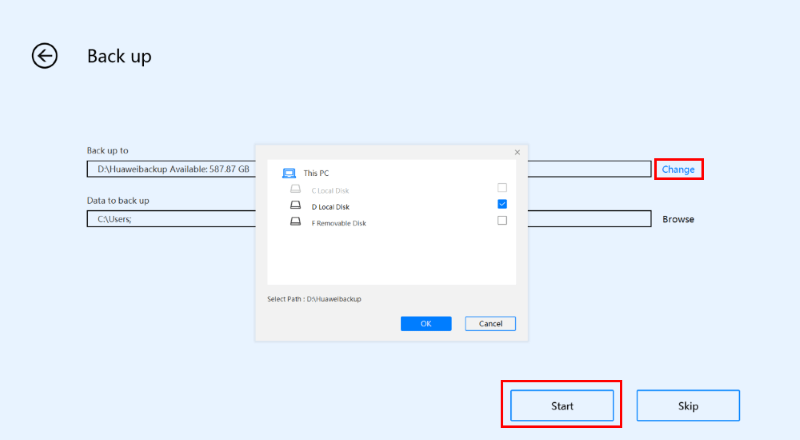Confirm the path with OK button
800x440 pixels.
click(x=426, y=324)
